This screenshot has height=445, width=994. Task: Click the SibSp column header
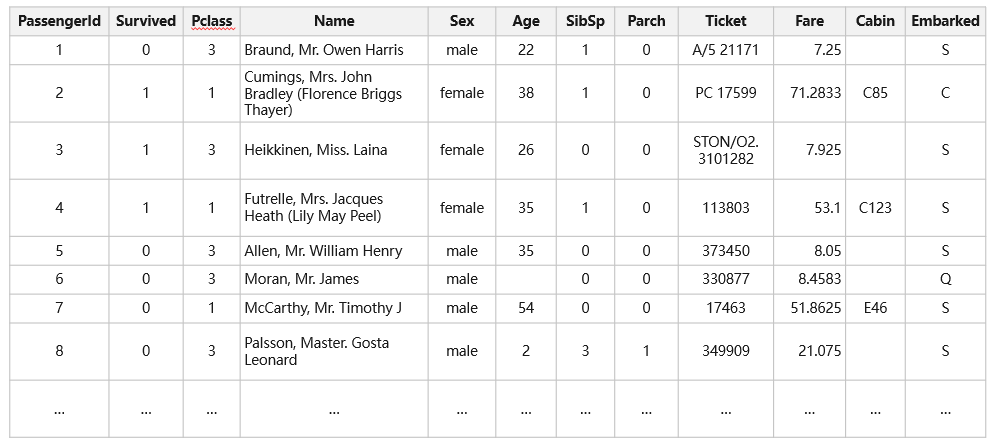(x=585, y=21)
